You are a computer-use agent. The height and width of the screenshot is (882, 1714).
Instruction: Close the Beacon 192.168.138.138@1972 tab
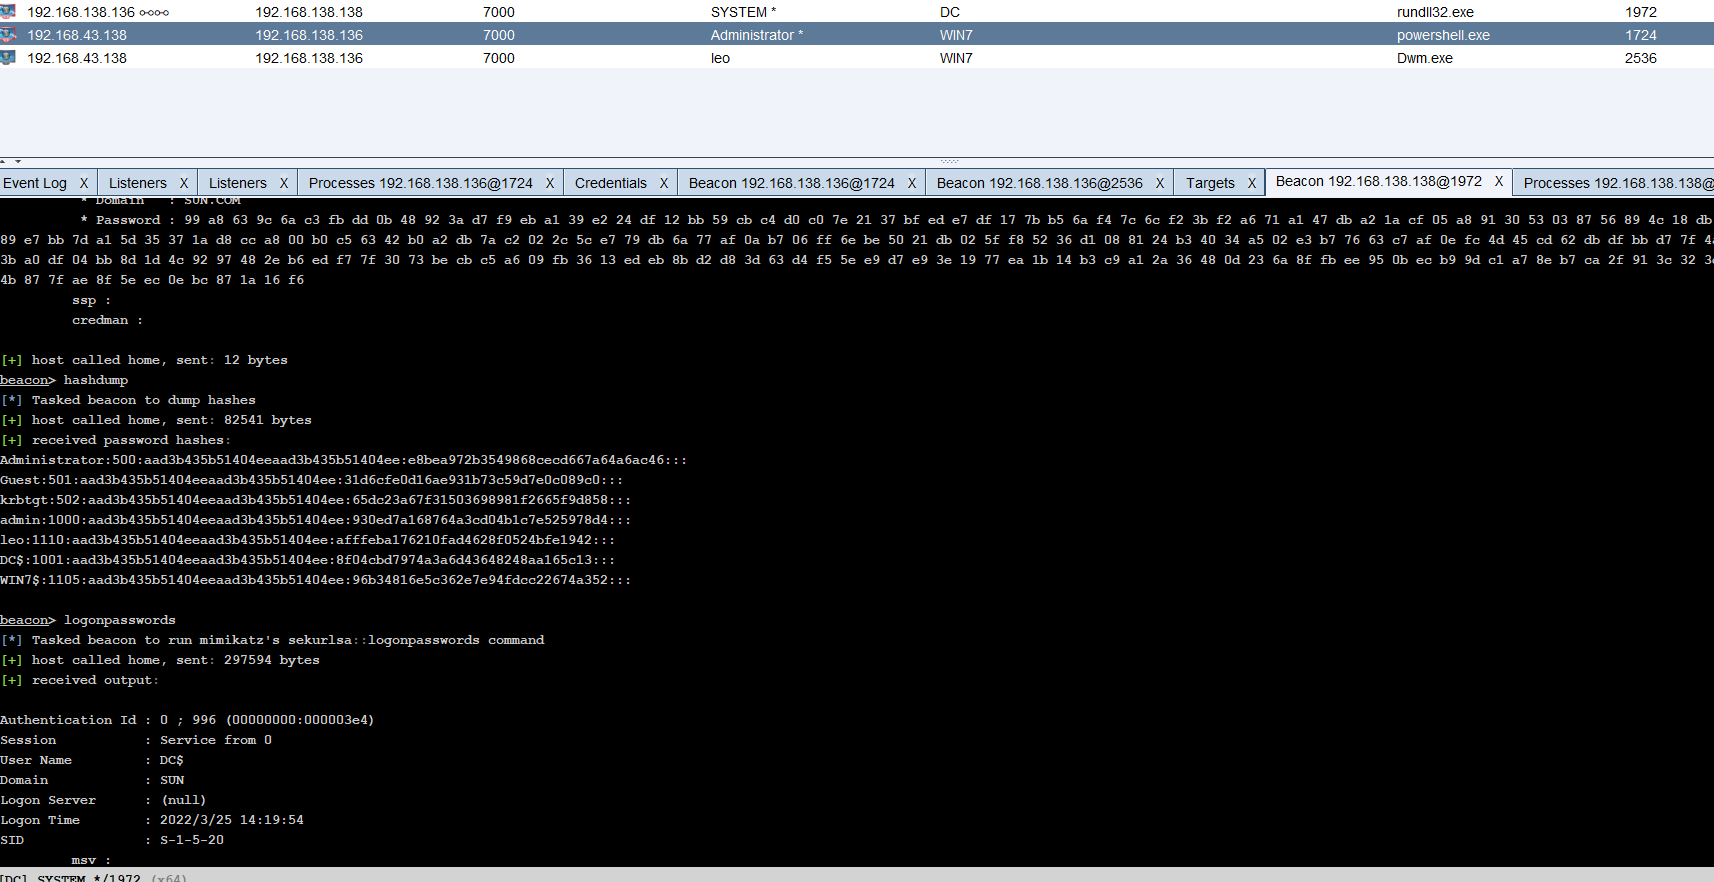point(1499,181)
